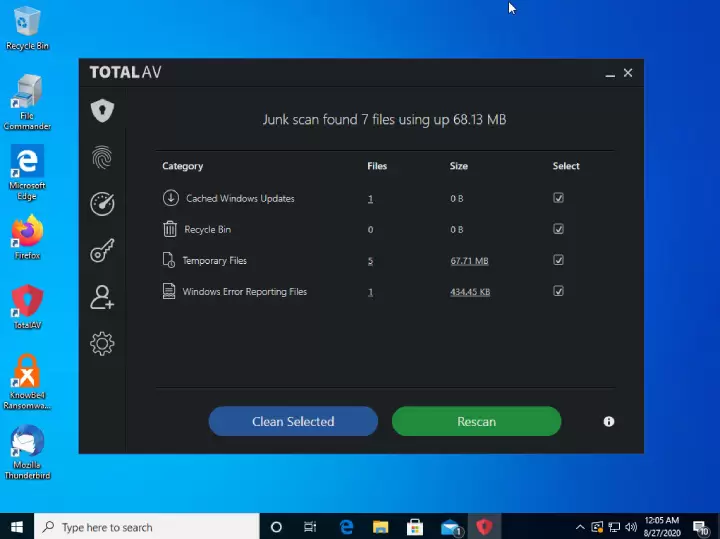Open volume control in system tray
Screen dimensions: 720x539
pos(631,527)
